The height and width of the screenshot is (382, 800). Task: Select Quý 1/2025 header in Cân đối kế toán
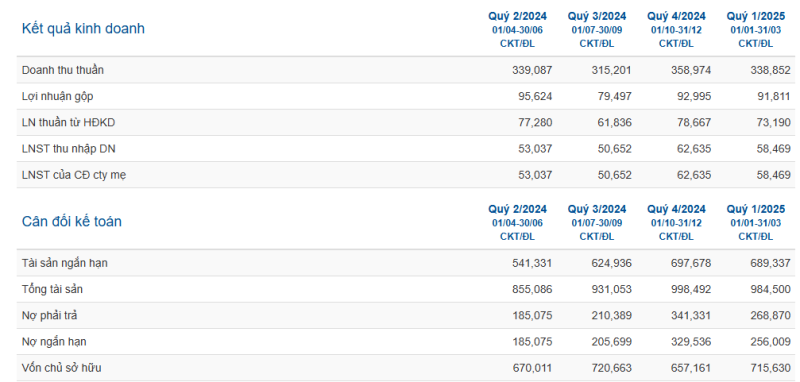tap(756, 209)
